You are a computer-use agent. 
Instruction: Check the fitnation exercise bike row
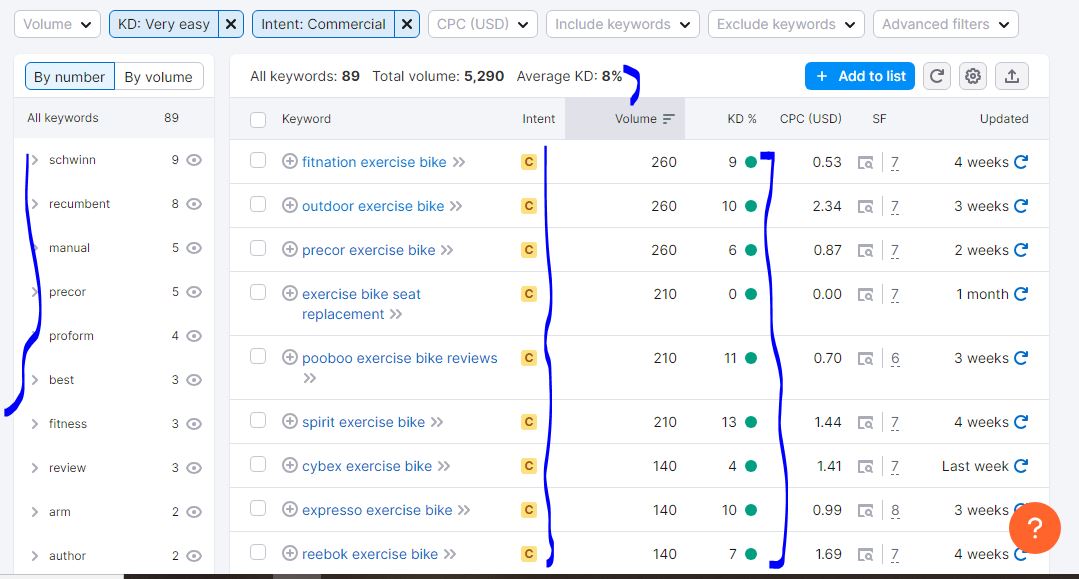coord(258,160)
